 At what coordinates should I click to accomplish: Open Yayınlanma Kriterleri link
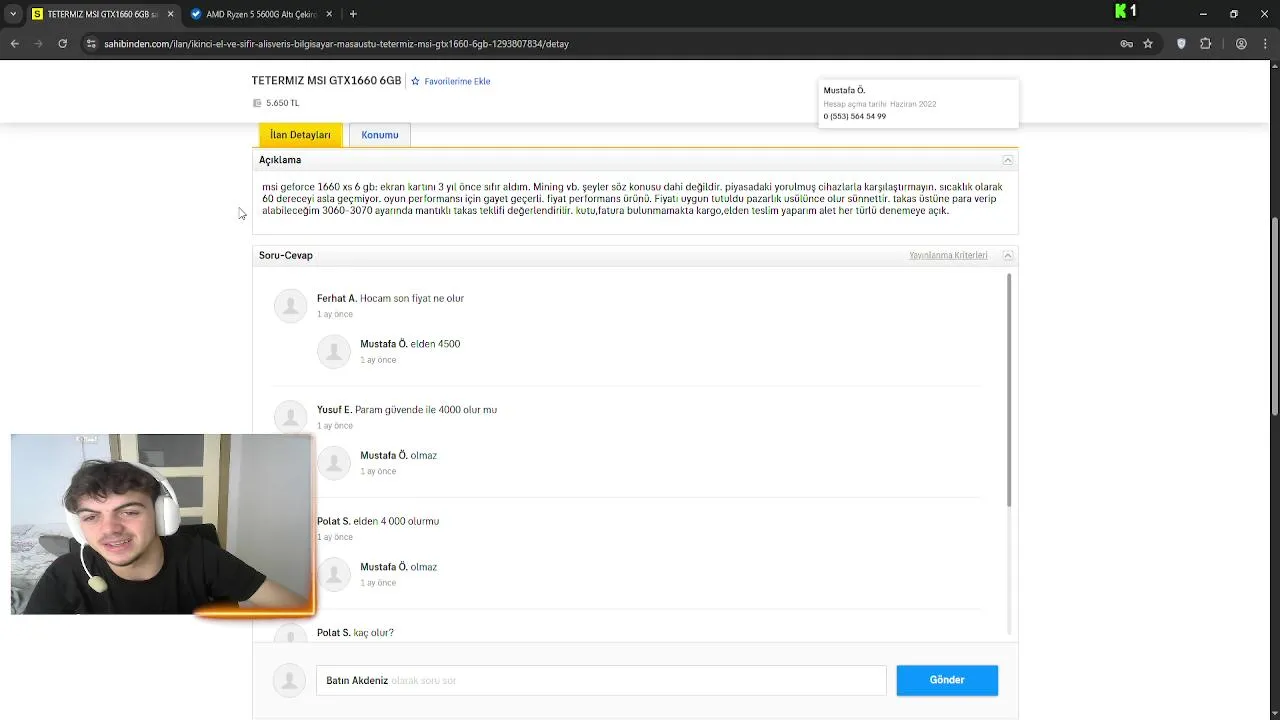(948, 255)
